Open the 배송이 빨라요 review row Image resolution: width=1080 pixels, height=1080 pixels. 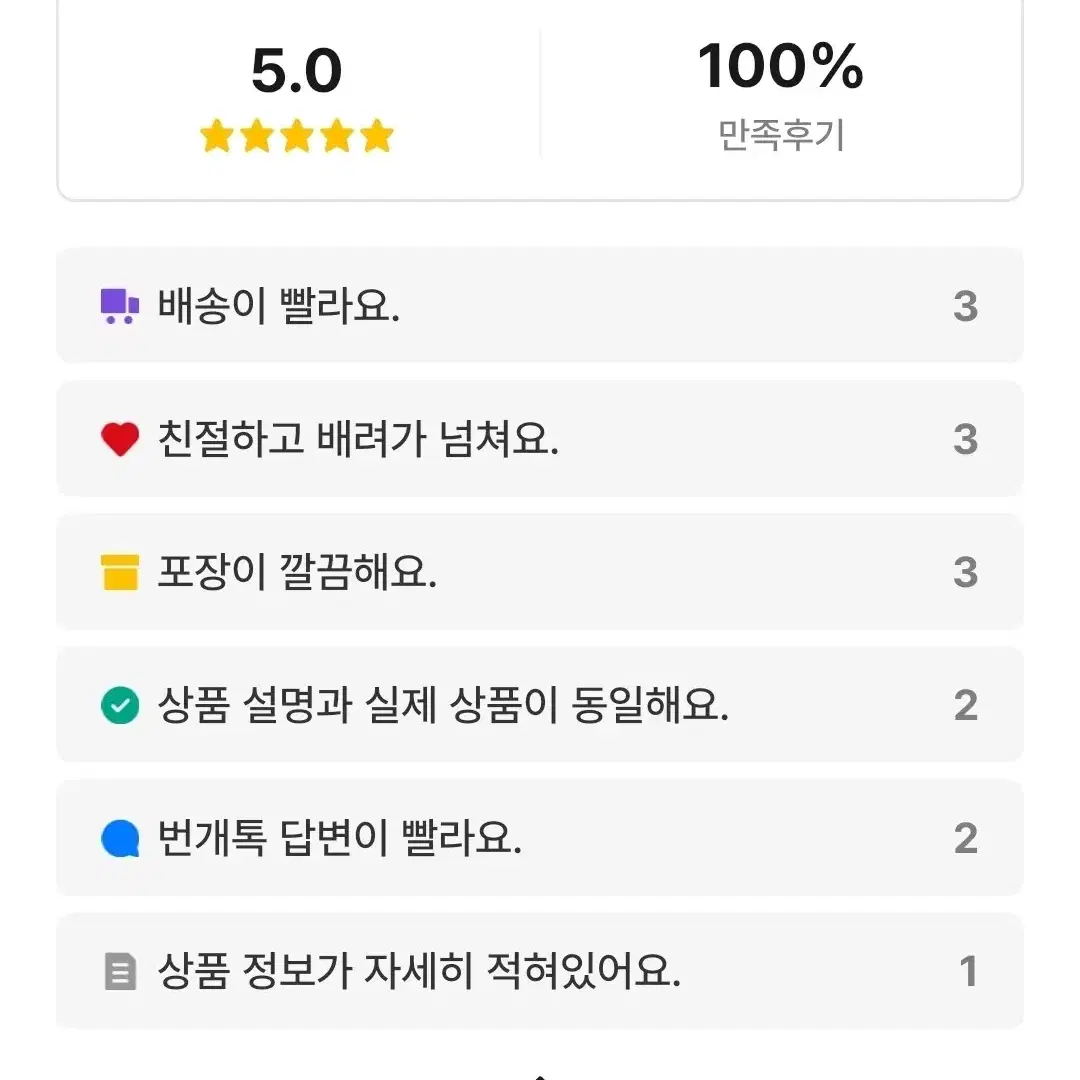[540, 305]
